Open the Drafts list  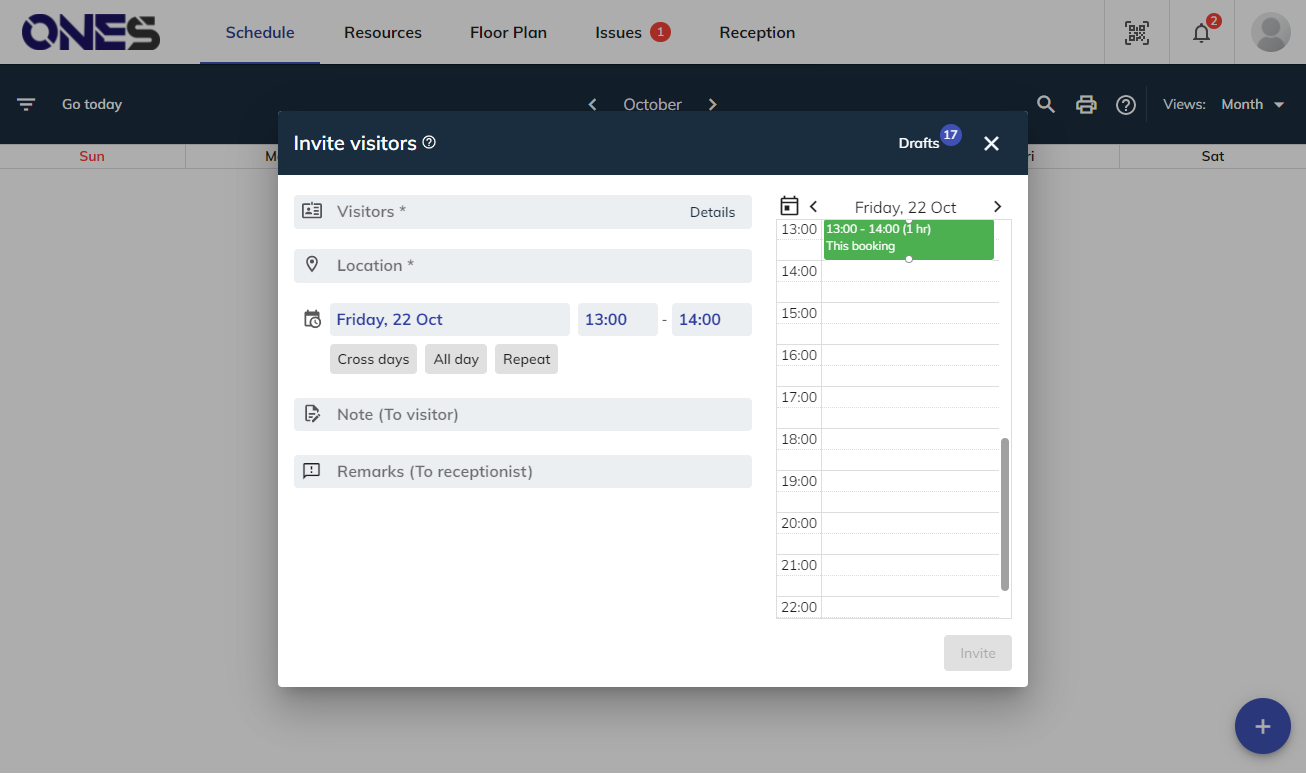[x=919, y=143]
